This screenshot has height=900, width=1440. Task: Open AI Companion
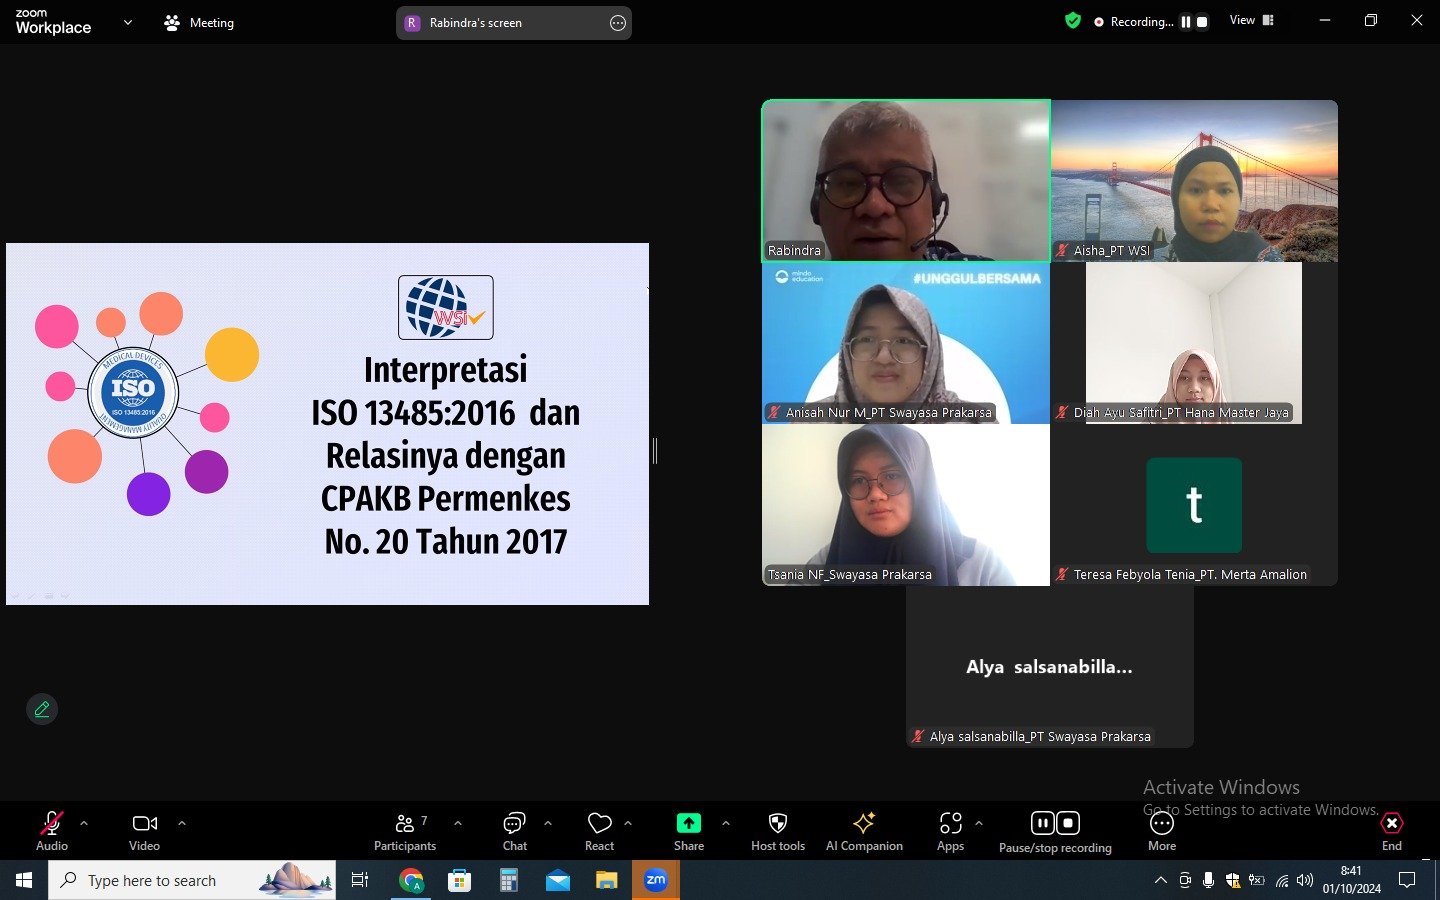pos(864,830)
